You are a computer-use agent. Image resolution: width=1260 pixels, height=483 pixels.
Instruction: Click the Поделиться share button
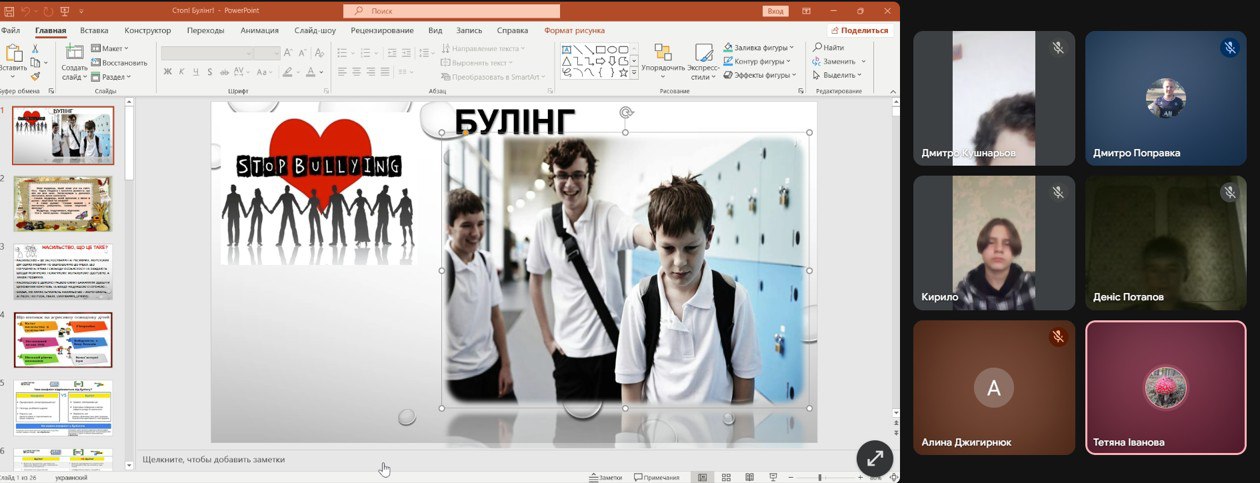[858, 30]
